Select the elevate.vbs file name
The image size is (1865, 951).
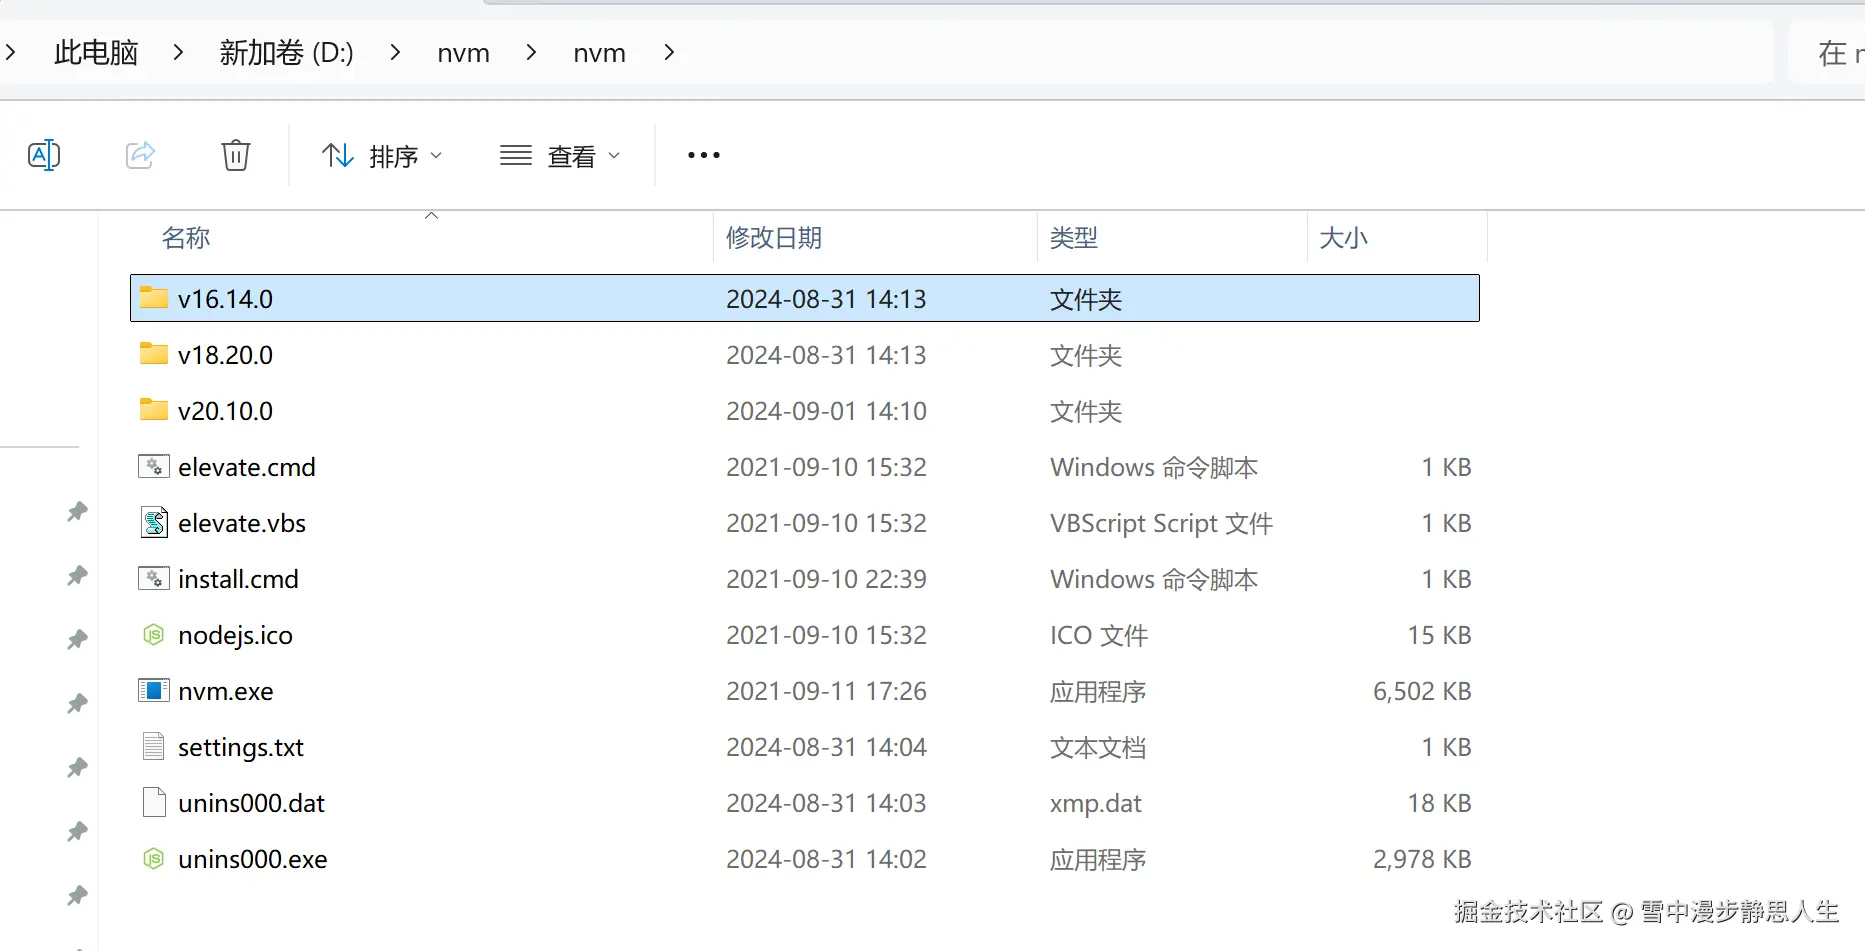click(x=242, y=523)
